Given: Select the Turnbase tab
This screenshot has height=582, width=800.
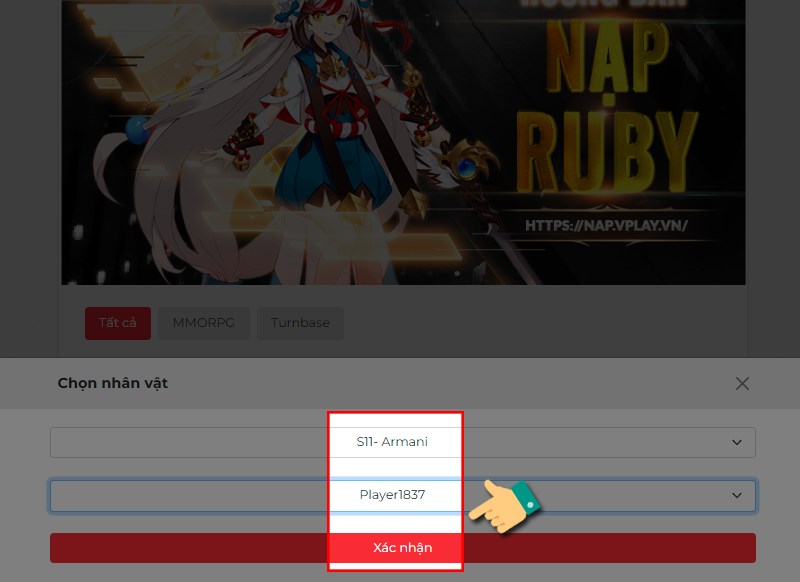Looking at the screenshot, I should tap(300, 323).
